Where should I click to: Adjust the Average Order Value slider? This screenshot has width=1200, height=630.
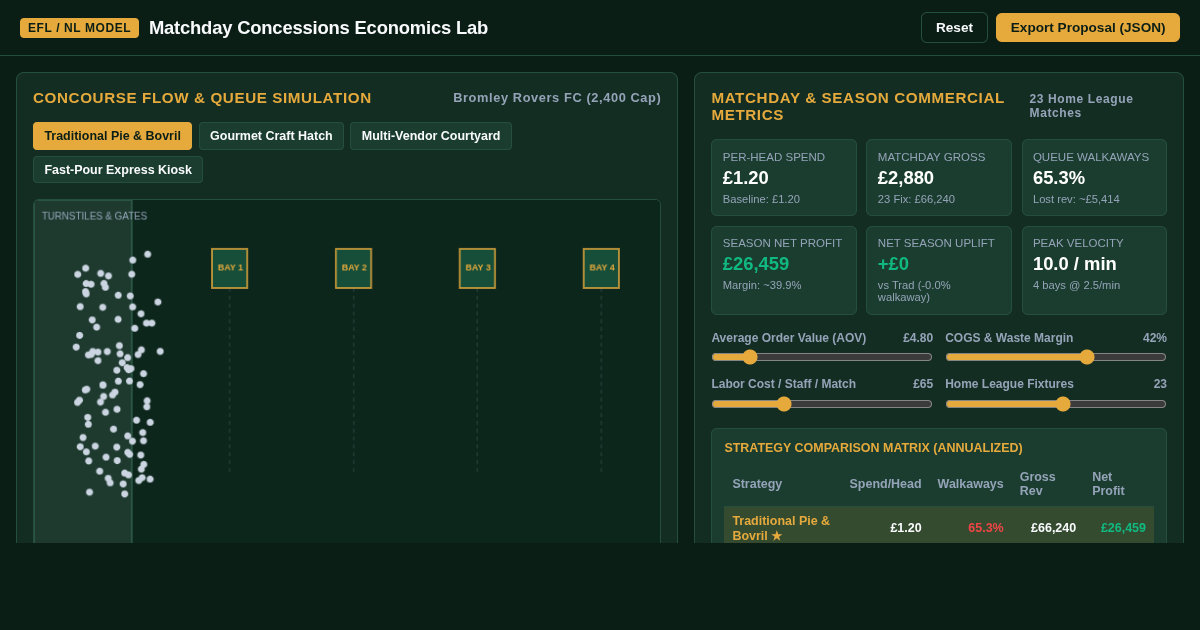click(822, 357)
